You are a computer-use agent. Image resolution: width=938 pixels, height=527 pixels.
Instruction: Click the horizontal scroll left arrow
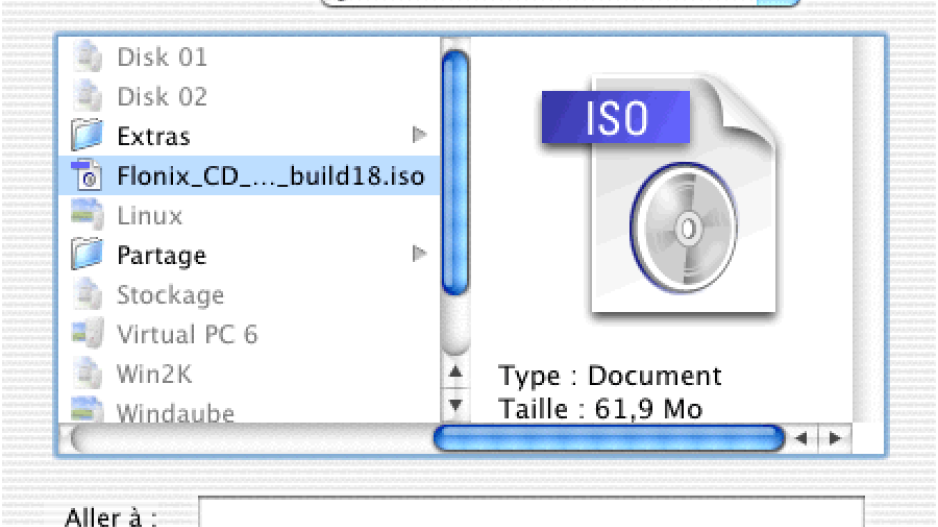click(802, 438)
